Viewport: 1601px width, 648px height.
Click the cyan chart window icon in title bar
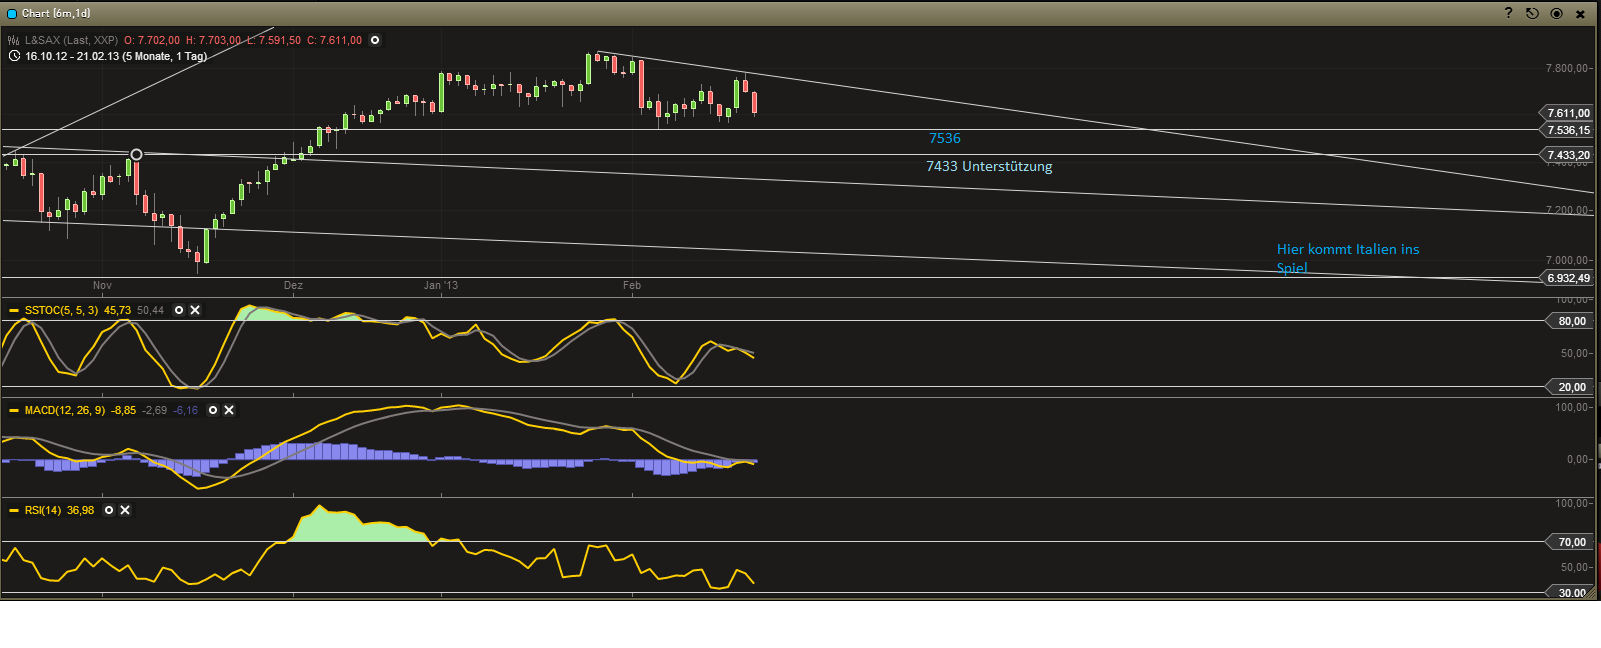click(12, 14)
